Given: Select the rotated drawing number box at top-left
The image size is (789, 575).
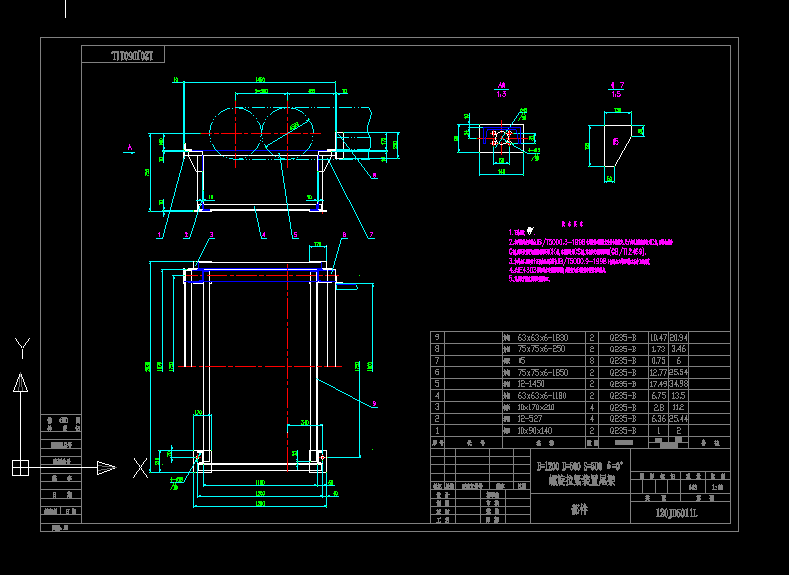Looking at the screenshot, I should 123,55.
